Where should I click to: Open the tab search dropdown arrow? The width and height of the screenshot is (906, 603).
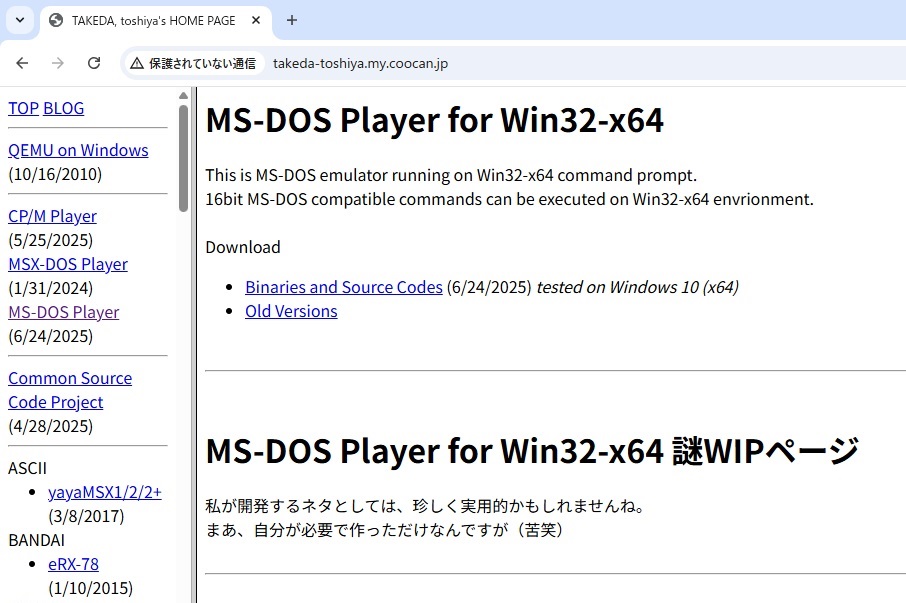coord(20,20)
